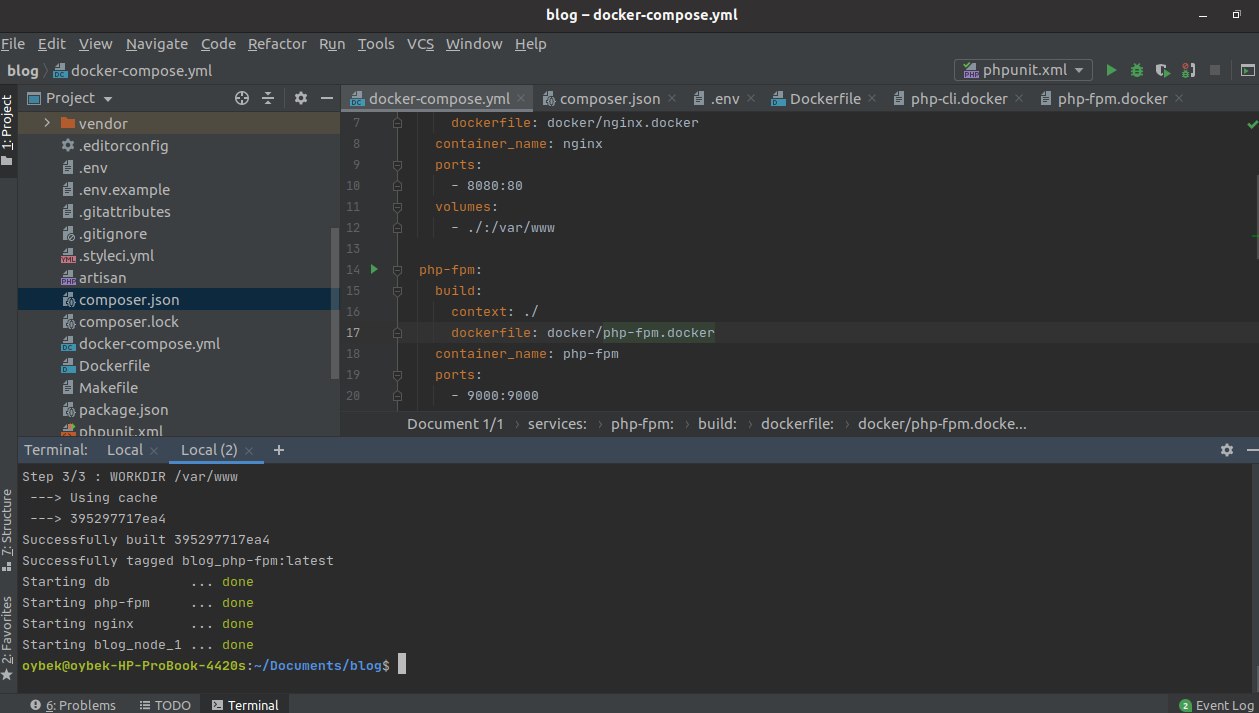Open terminal settings via the gear icon

(1227, 450)
